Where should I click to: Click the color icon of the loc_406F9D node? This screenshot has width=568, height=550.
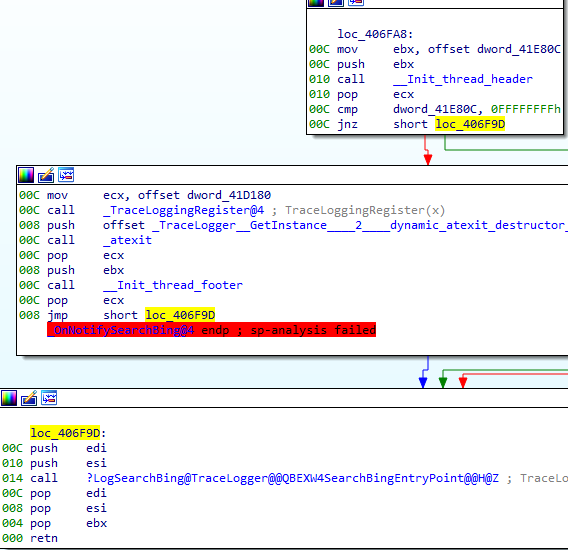tap(9, 398)
